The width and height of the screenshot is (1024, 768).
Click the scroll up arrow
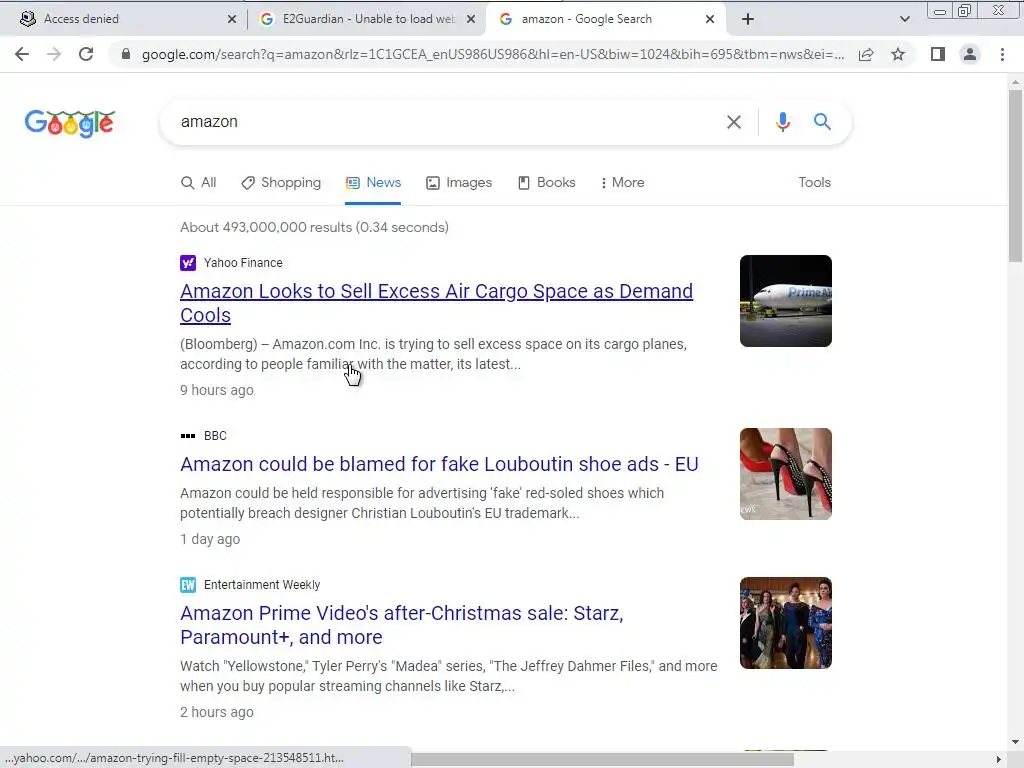(x=1015, y=82)
